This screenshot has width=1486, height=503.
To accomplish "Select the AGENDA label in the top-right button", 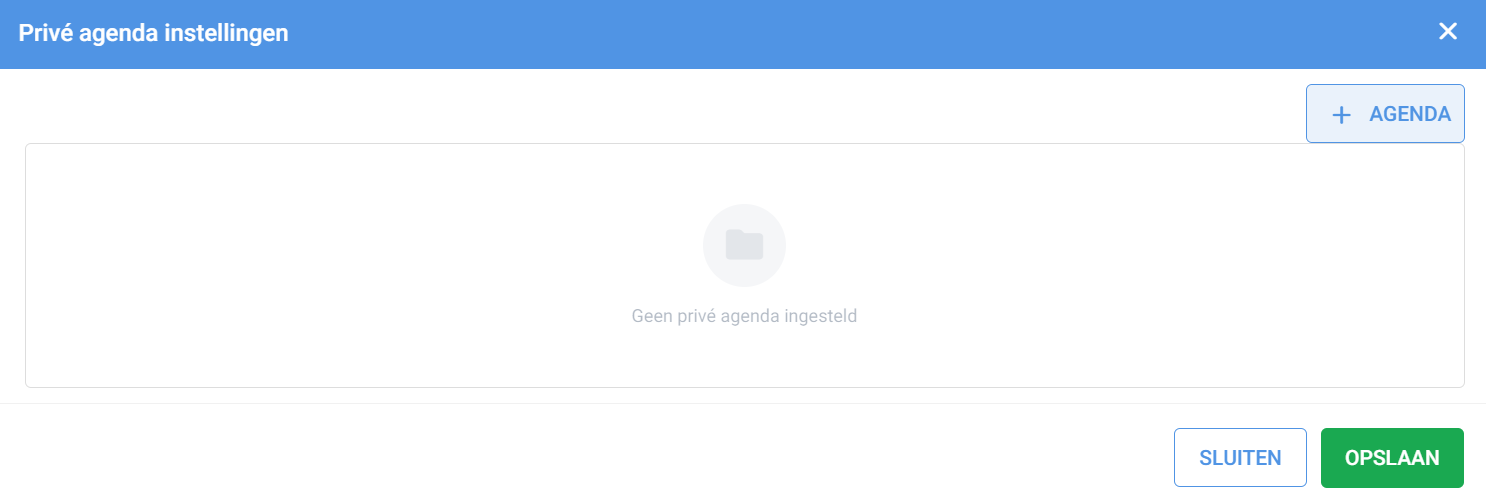I will 1410,114.
